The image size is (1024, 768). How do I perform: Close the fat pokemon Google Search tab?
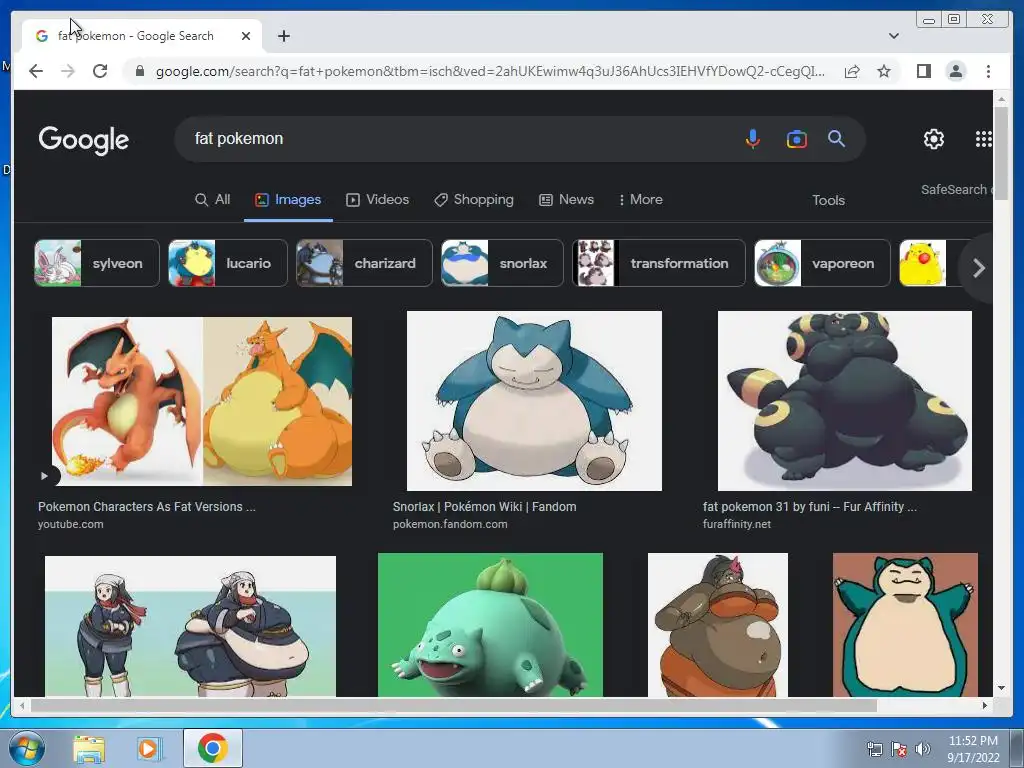(x=246, y=36)
